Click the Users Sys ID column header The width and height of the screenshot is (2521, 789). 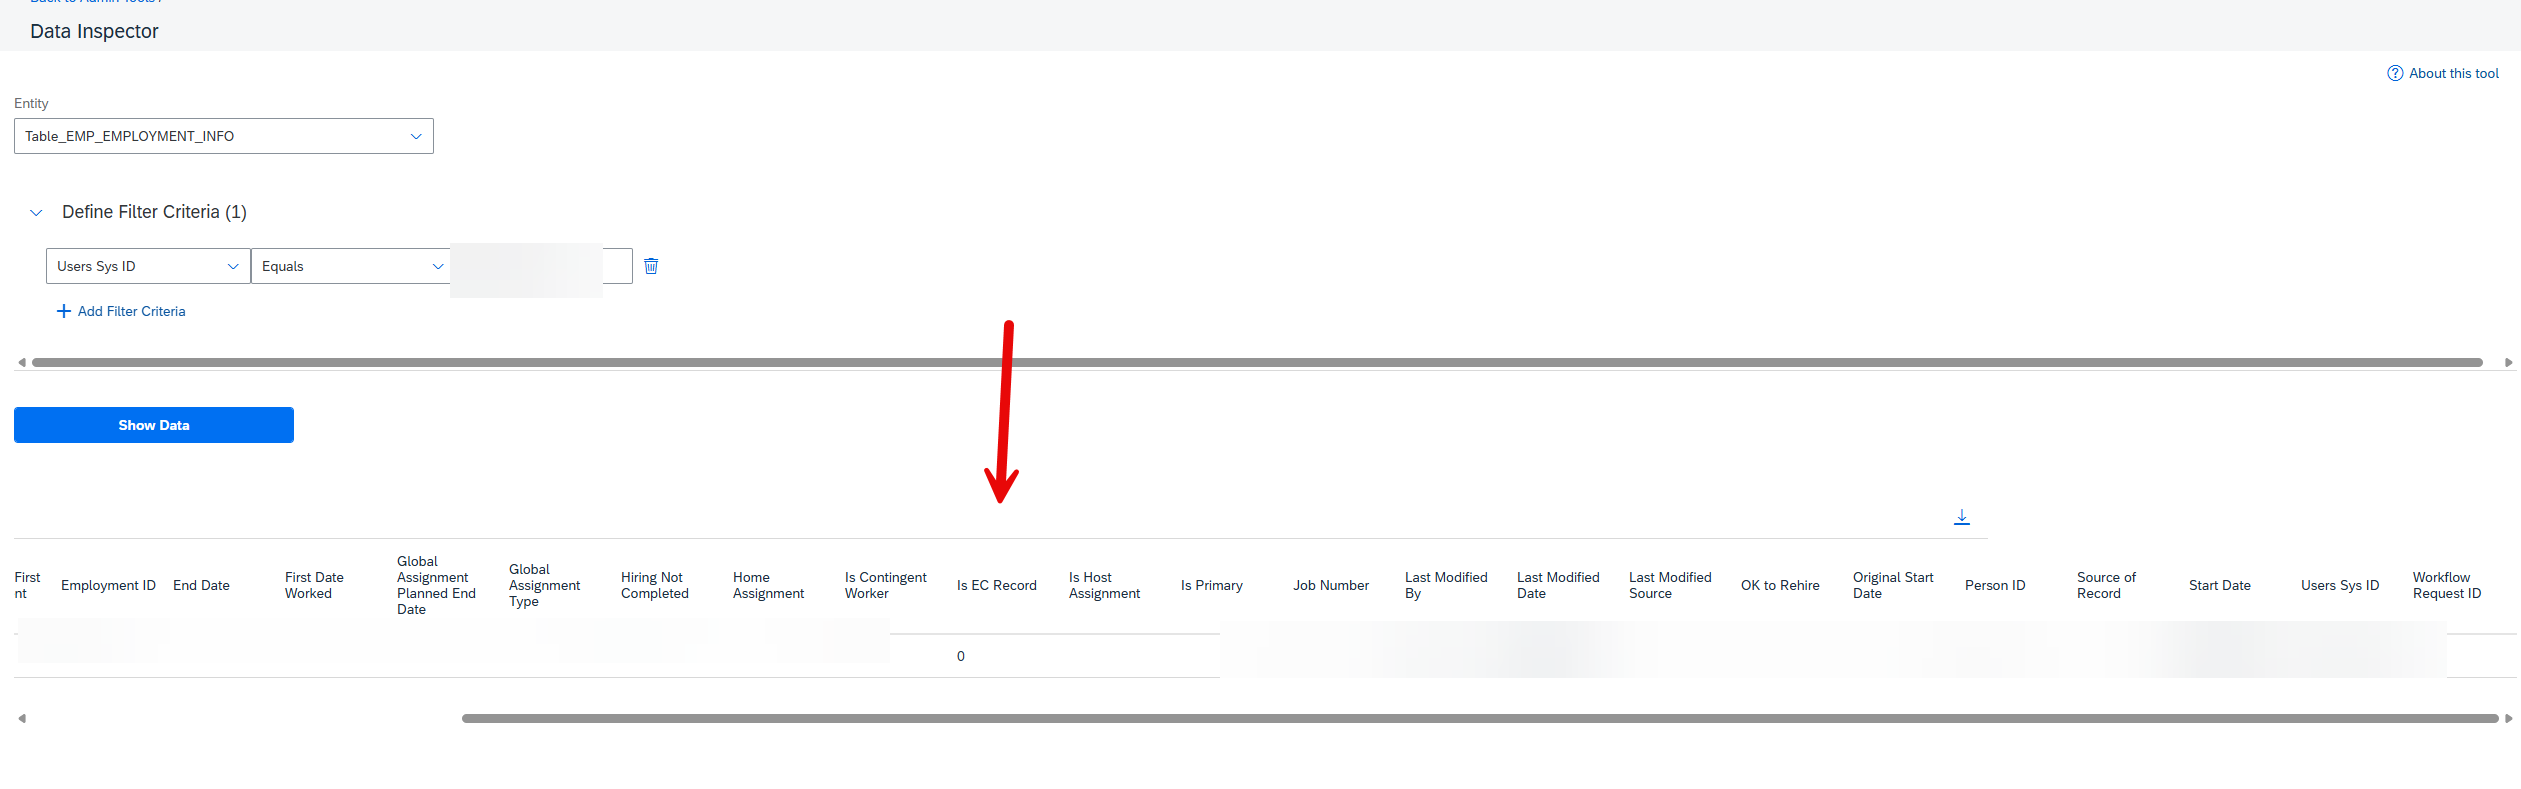click(2339, 585)
